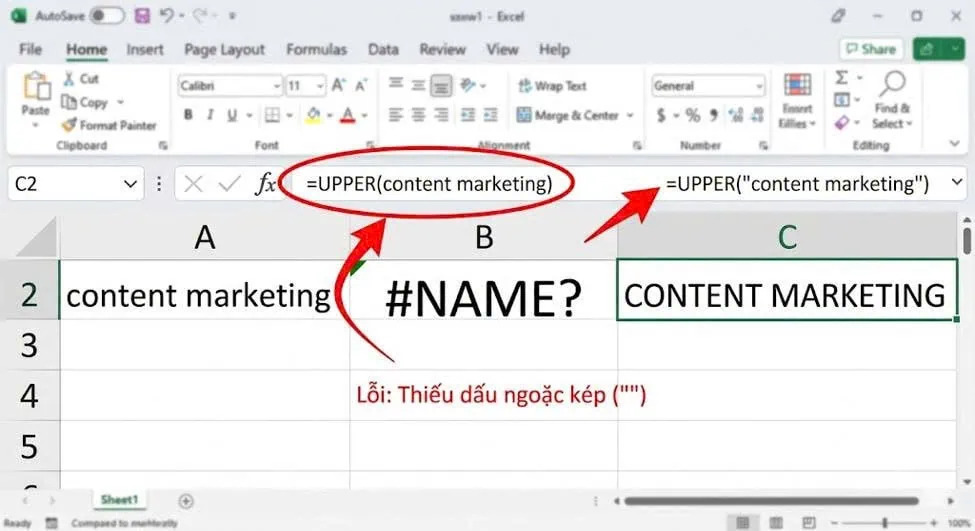Toggle underline formatting

[232, 115]
